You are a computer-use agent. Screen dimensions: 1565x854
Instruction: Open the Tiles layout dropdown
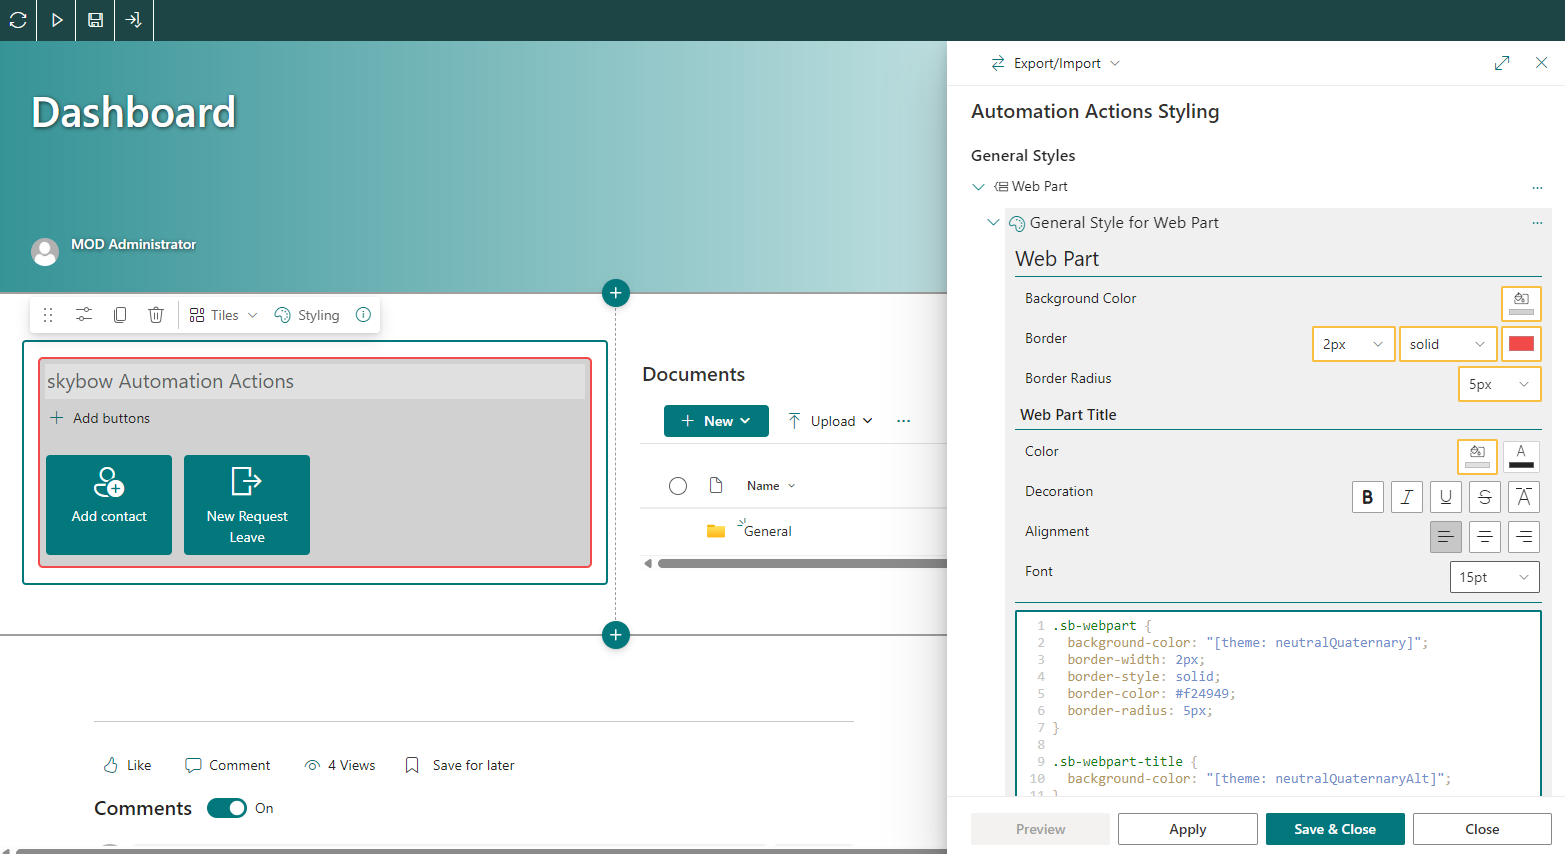tap(224, 315)
